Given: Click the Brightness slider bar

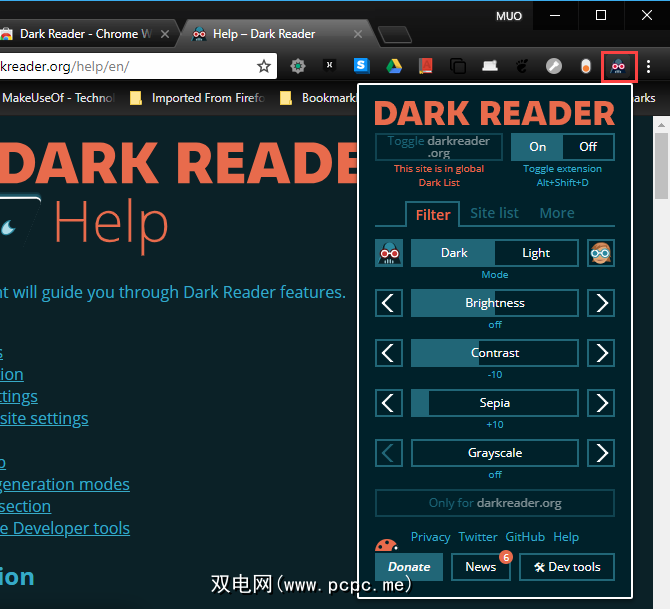Looking at the screenshot, I should click(495, 303).
